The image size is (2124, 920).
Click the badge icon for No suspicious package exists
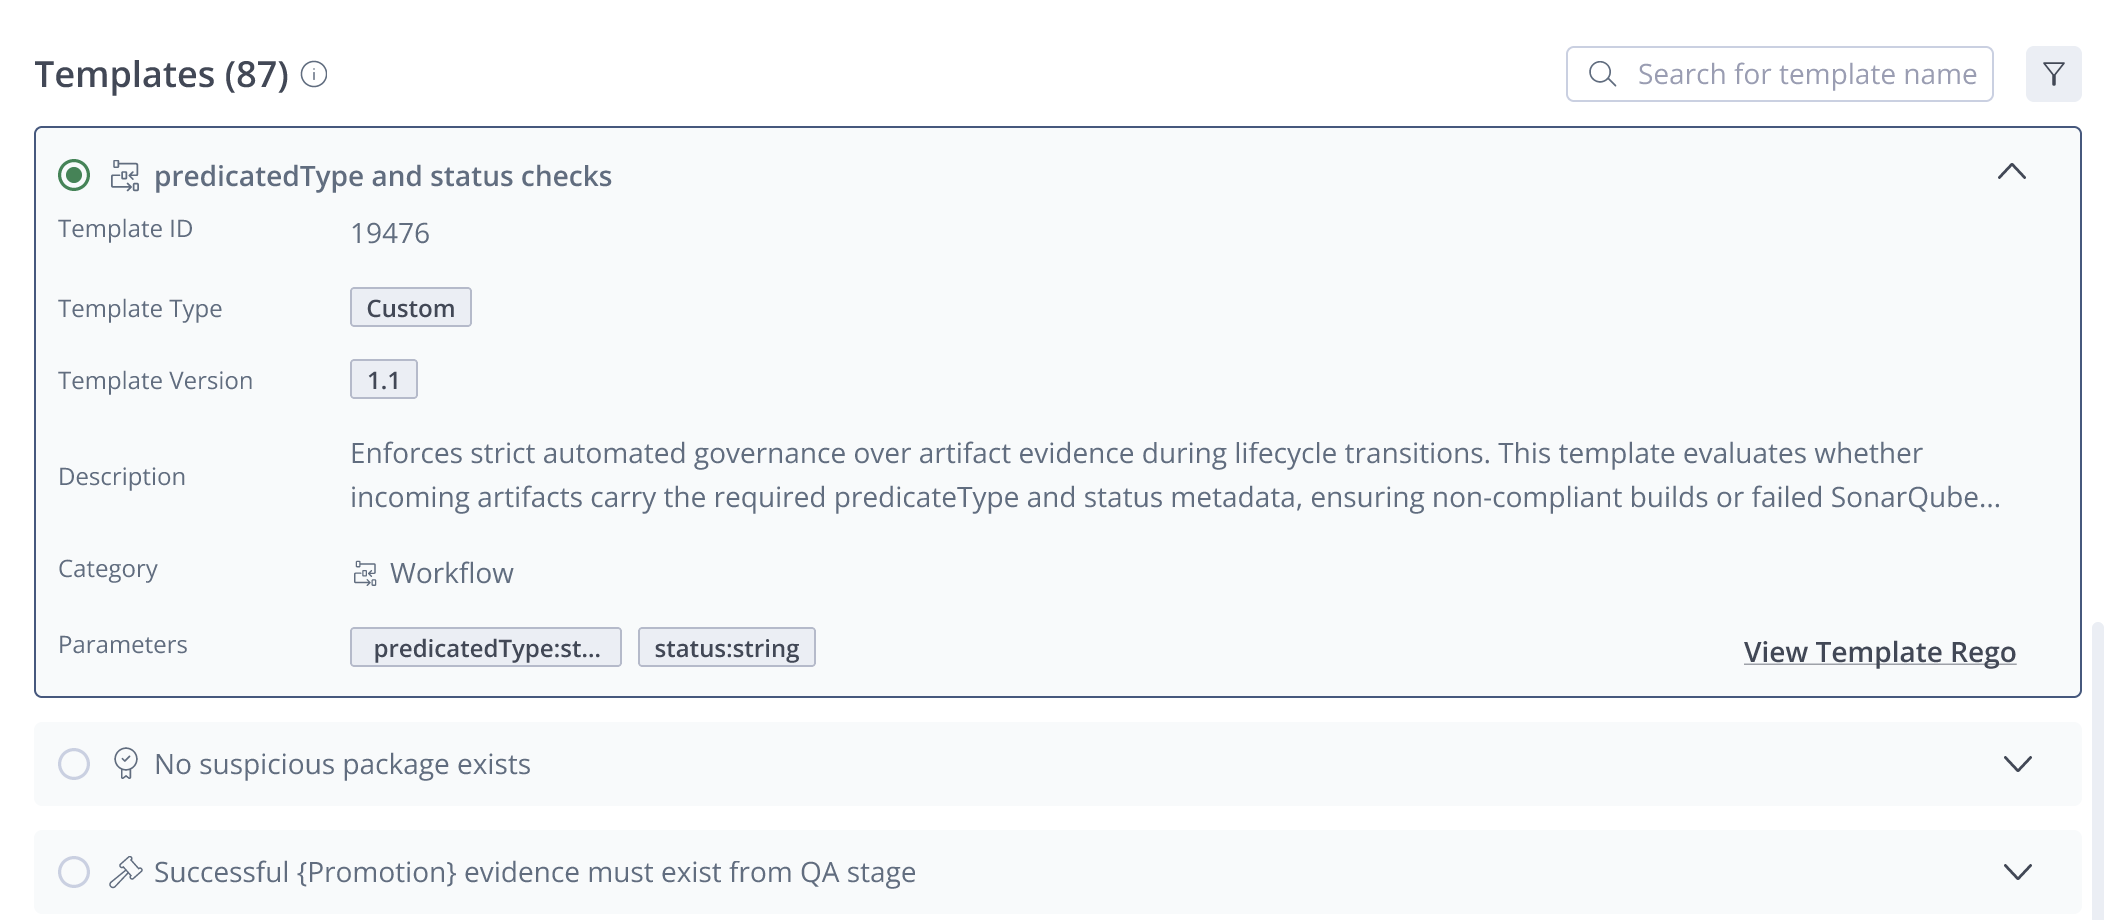click(125, 764)
